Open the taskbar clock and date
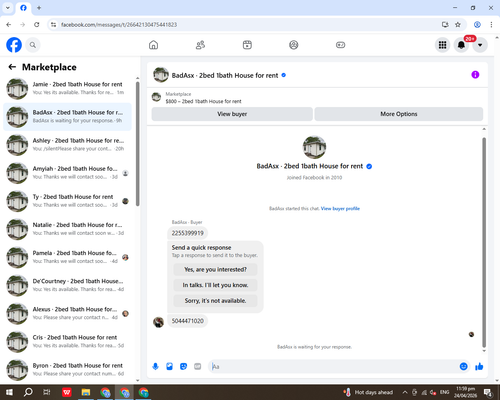500x400 pixels. click(x=465, y=392)
